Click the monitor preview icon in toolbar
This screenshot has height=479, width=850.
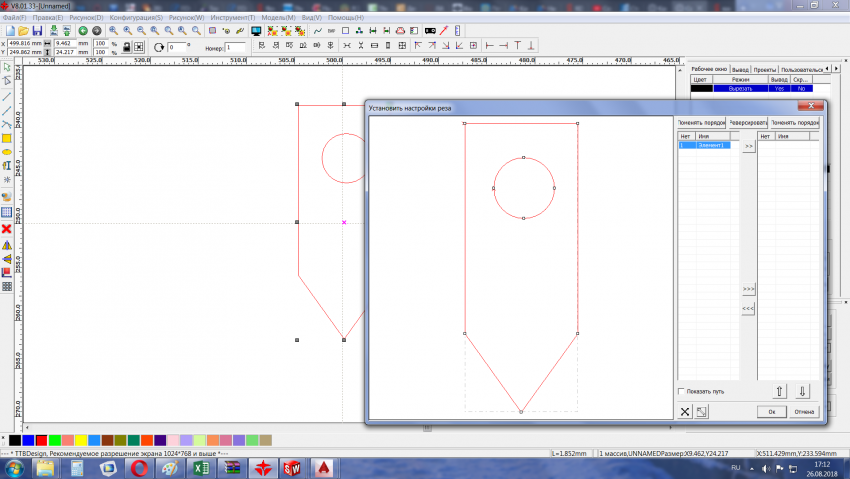(x=256, y=31)
